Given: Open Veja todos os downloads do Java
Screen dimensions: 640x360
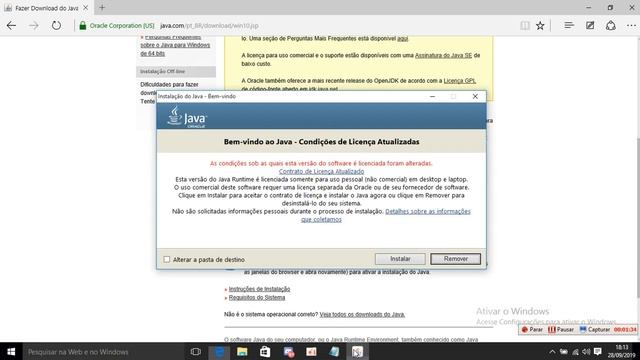Looking at the screenshot, I should click(x=362, y=314).
